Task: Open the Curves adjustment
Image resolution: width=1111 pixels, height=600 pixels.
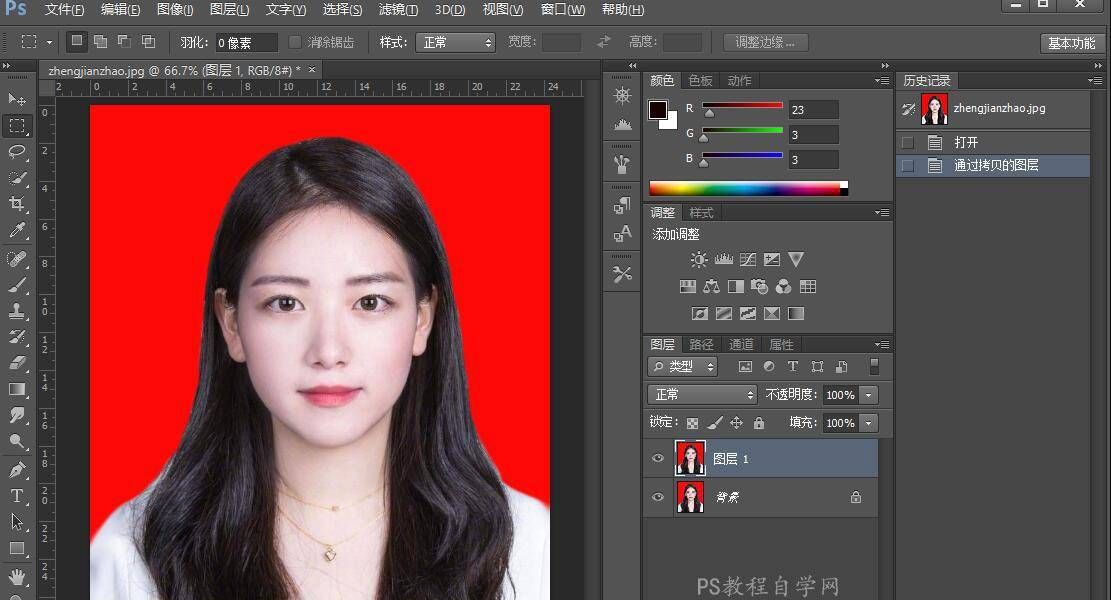Action: [x=748, y=259]
